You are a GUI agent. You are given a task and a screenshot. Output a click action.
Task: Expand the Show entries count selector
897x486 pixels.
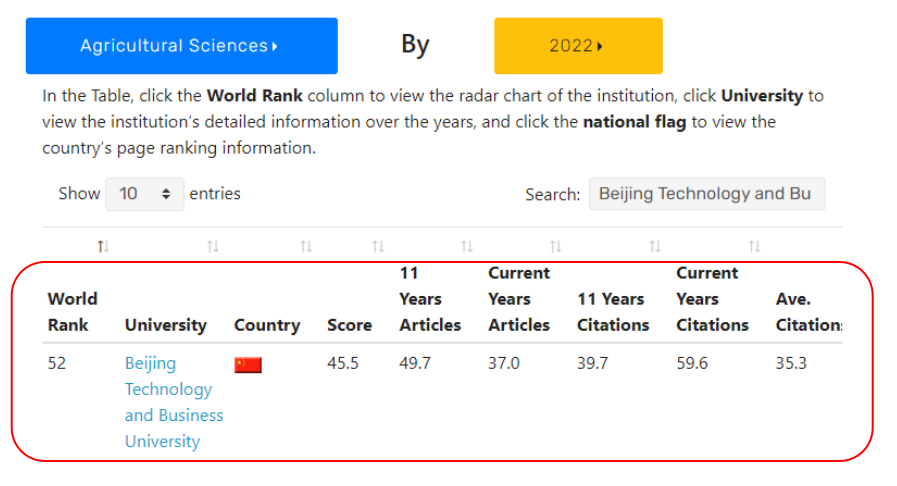click(144, 194)
